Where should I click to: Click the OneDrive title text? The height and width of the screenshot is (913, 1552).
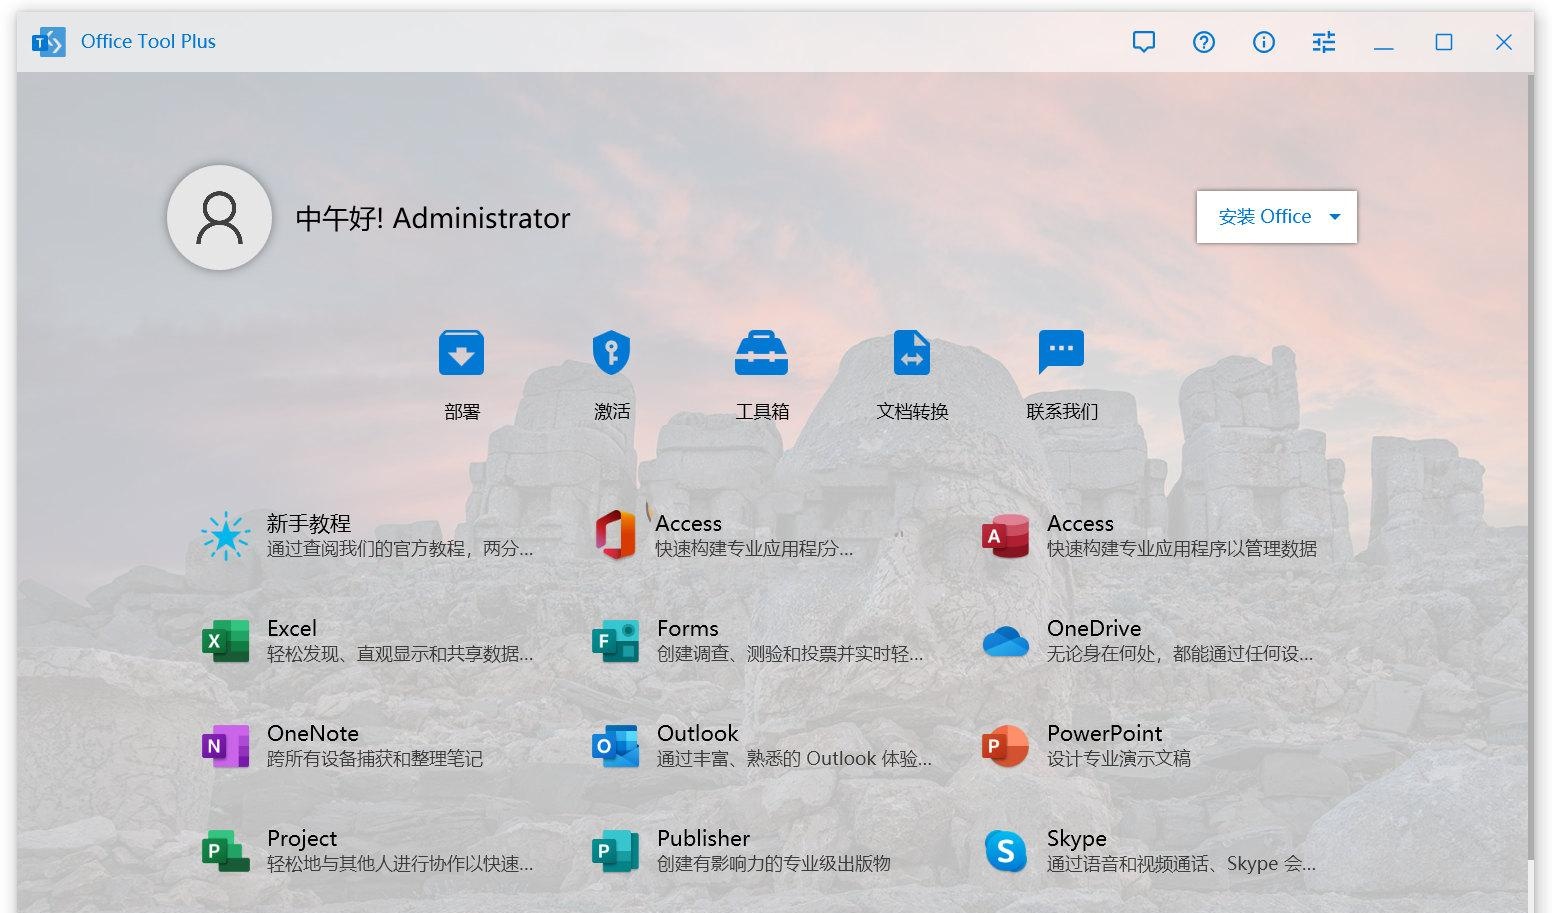(1094, 629)
